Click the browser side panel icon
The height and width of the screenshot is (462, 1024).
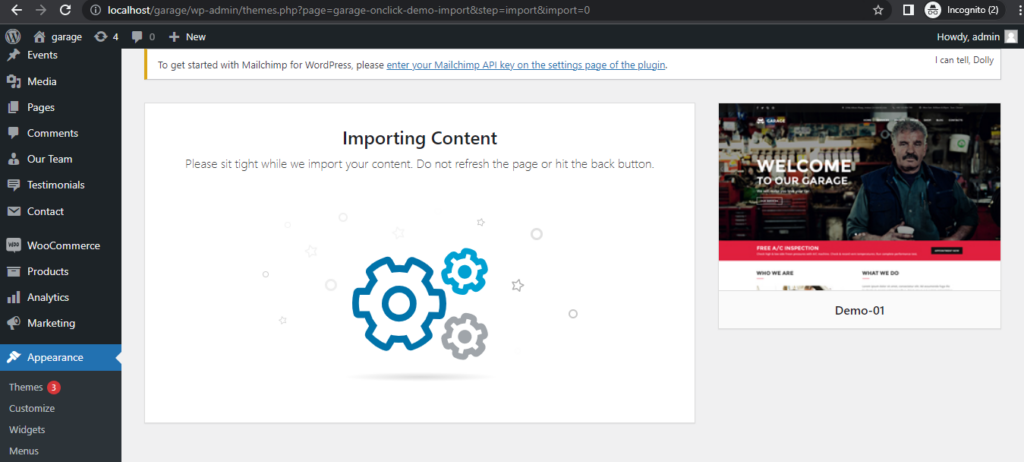click(908, 10)
